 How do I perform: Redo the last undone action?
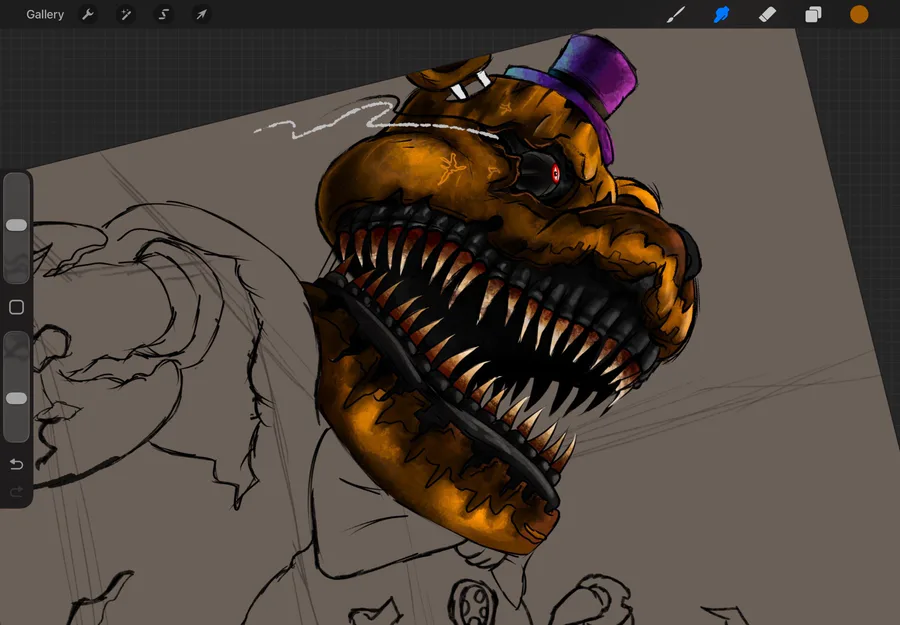[17, 491]
